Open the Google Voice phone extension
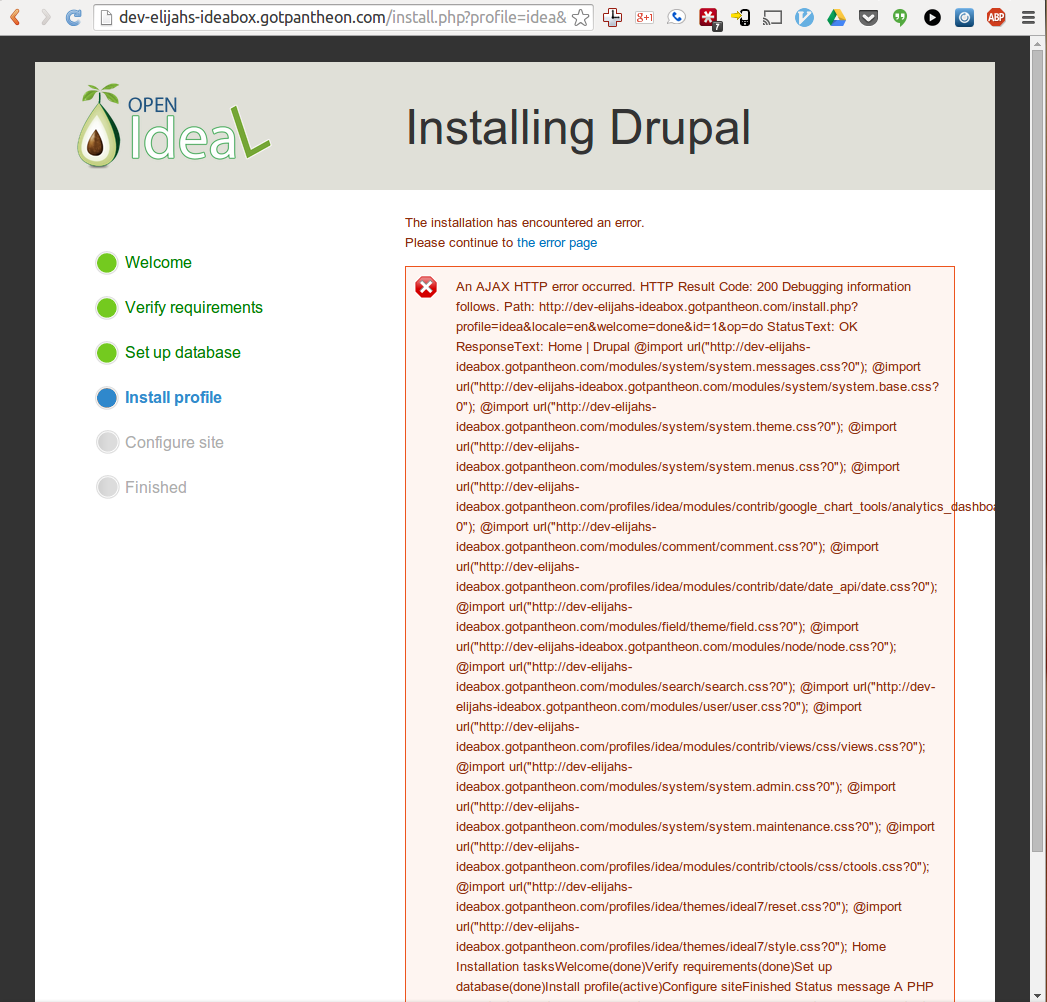 tap(676, 17)
